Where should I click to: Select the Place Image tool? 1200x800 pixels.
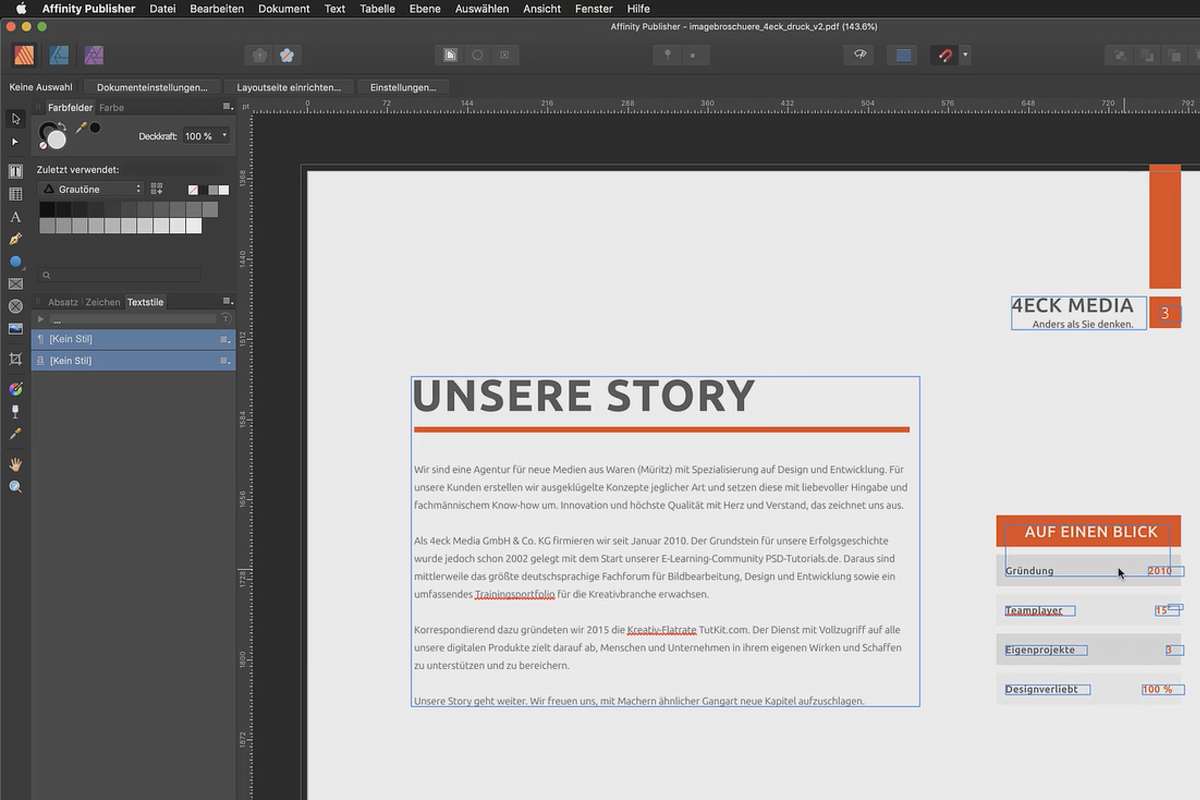pos(15,329)
